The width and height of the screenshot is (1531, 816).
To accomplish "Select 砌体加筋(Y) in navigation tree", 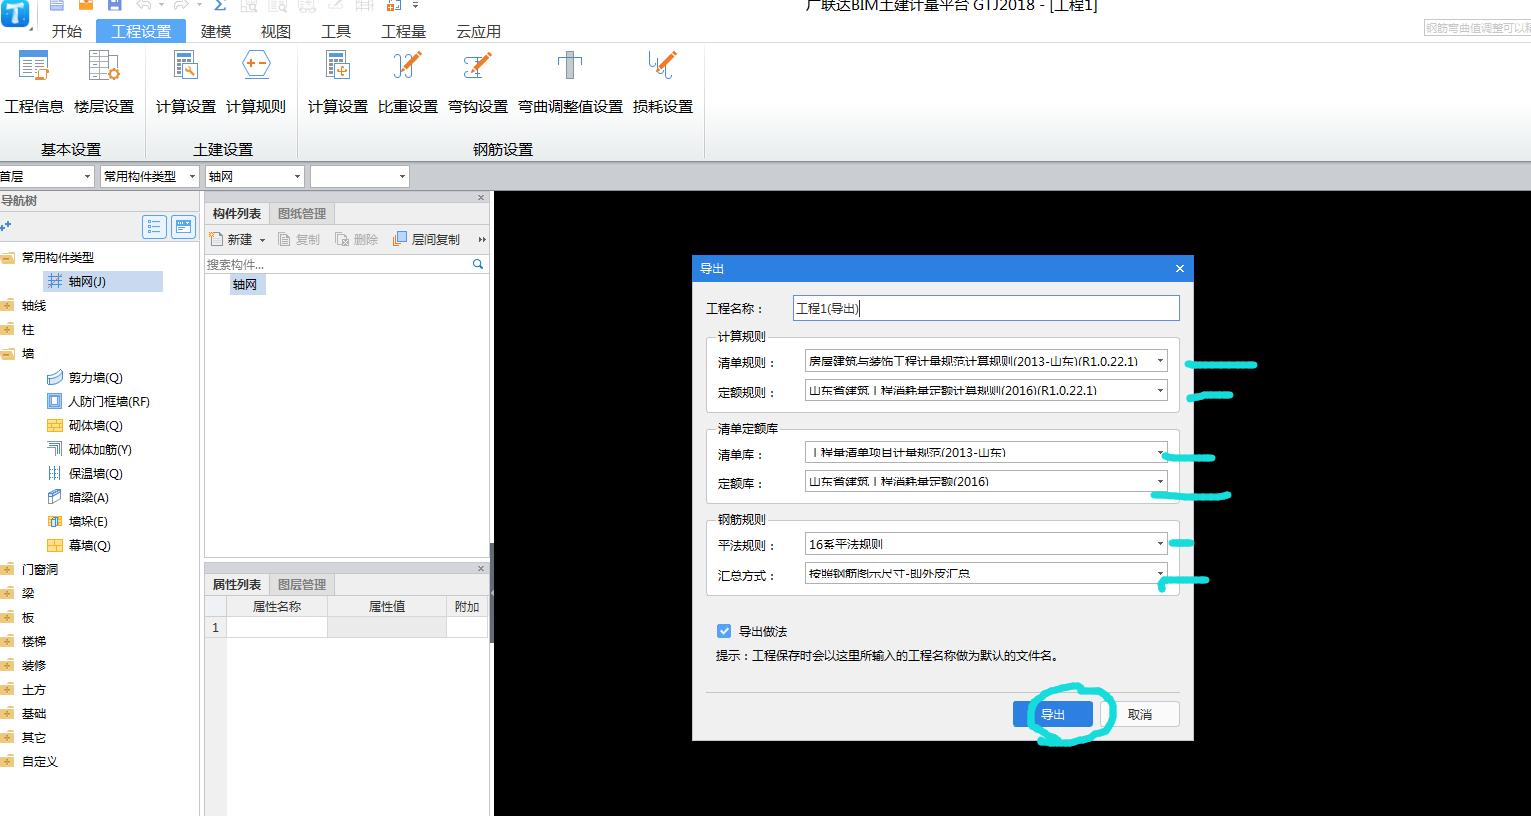I will pos(89,449).
